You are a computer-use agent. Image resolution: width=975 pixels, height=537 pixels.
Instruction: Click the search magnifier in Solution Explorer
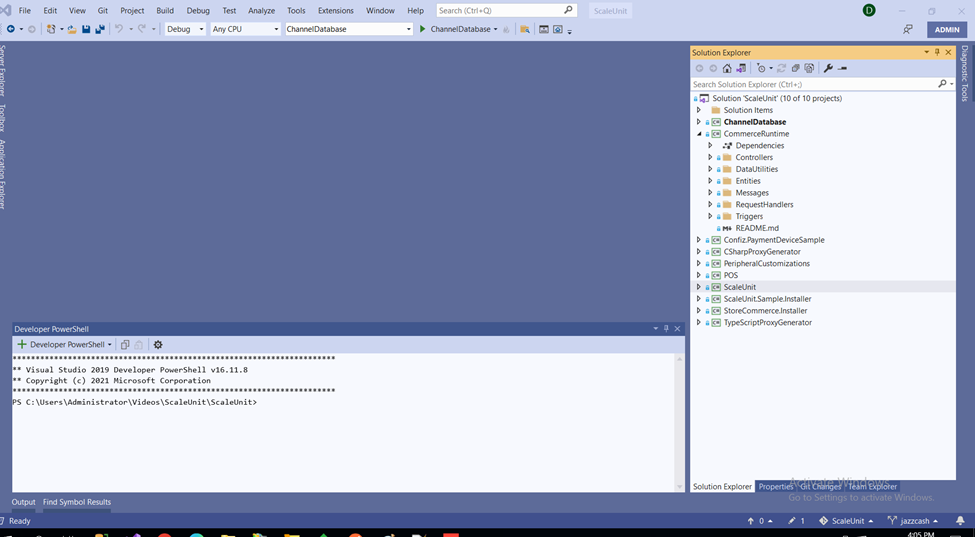[942, 84]
